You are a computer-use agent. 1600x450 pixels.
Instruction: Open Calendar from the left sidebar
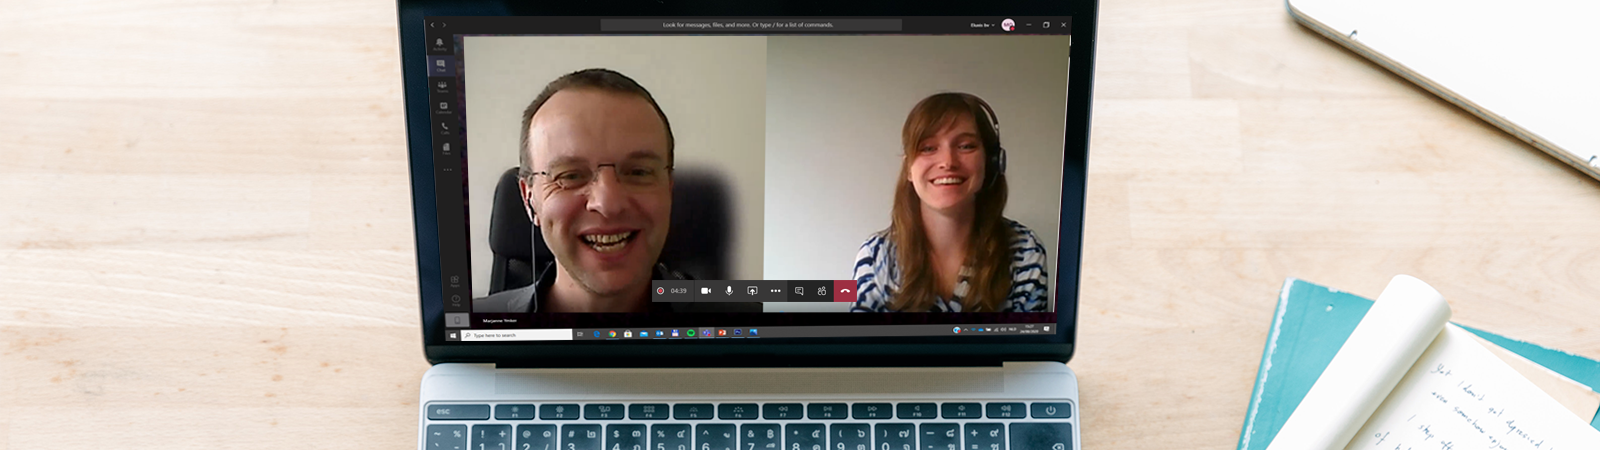tap(443, 107)
